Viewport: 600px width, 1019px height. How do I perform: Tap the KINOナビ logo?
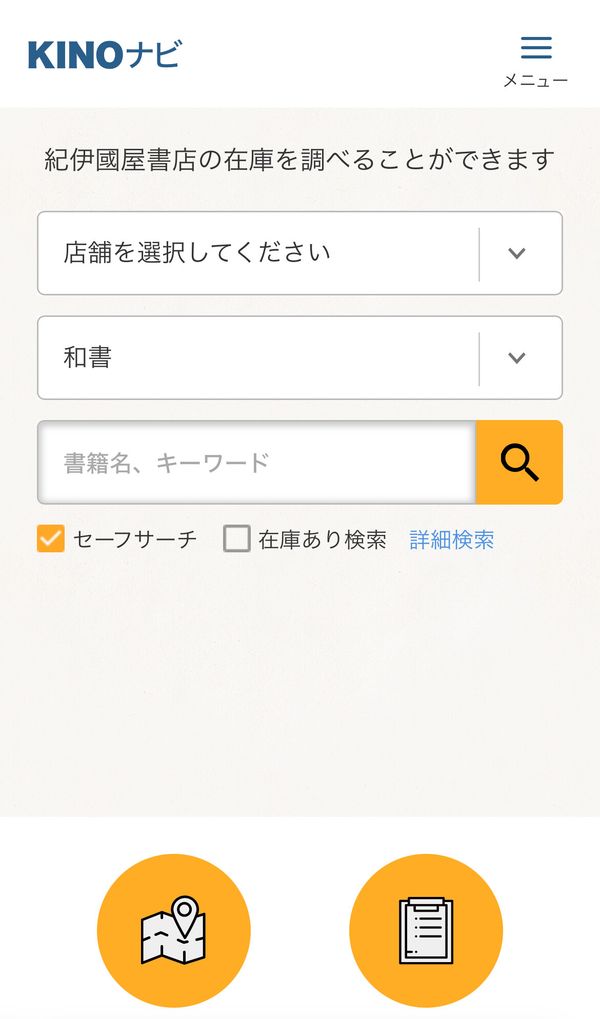tap(104, 55)
